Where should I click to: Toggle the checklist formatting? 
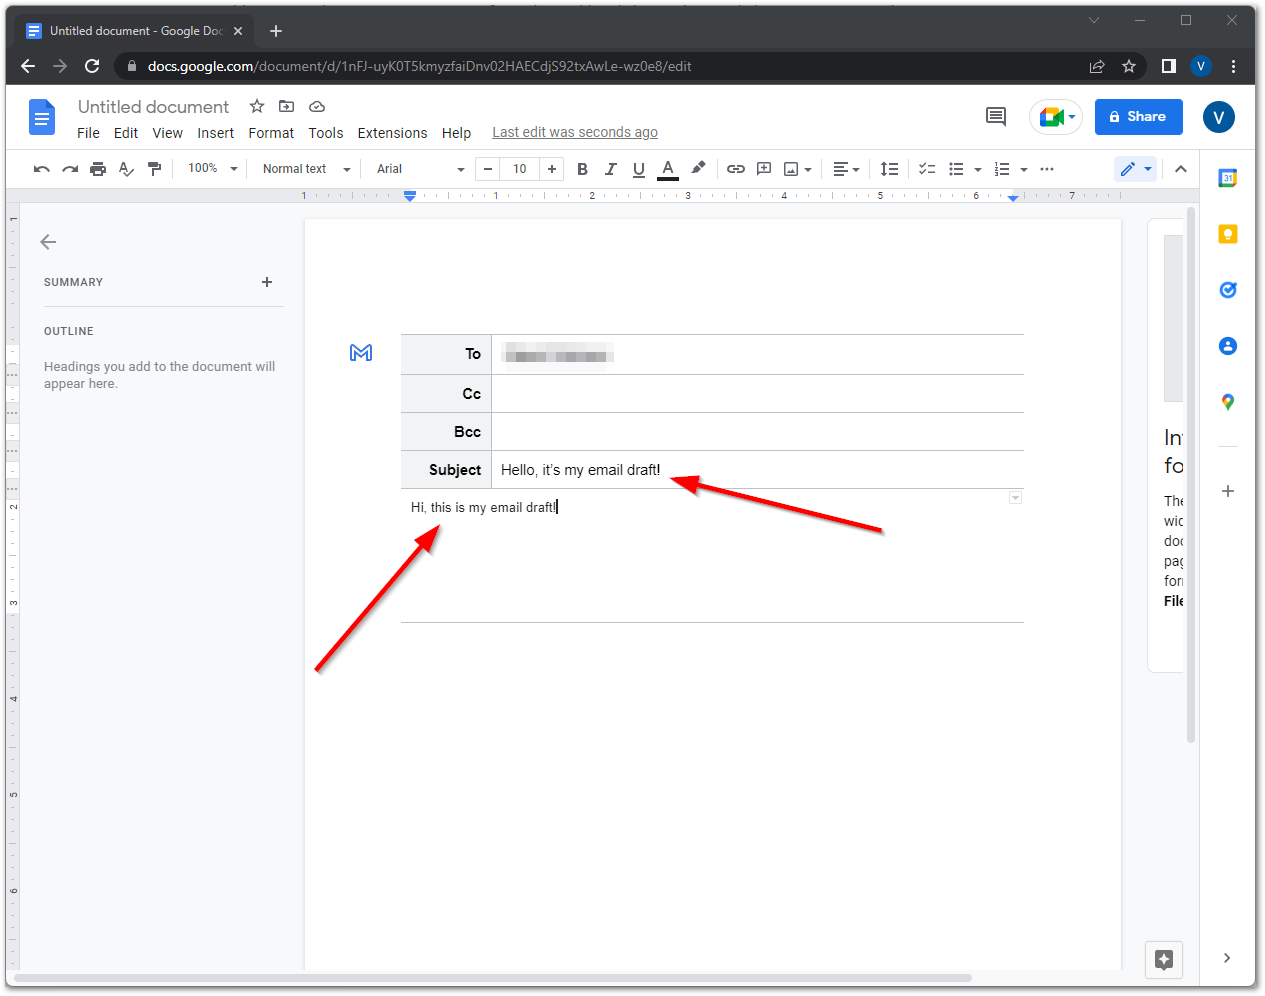tap(926, 168)
